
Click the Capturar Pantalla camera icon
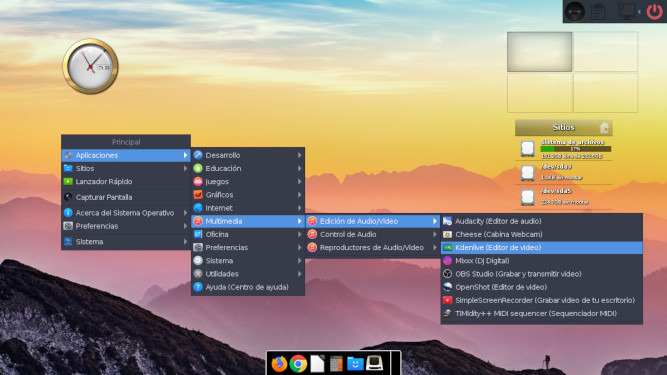pyautogui.click(x=68, y=197)
